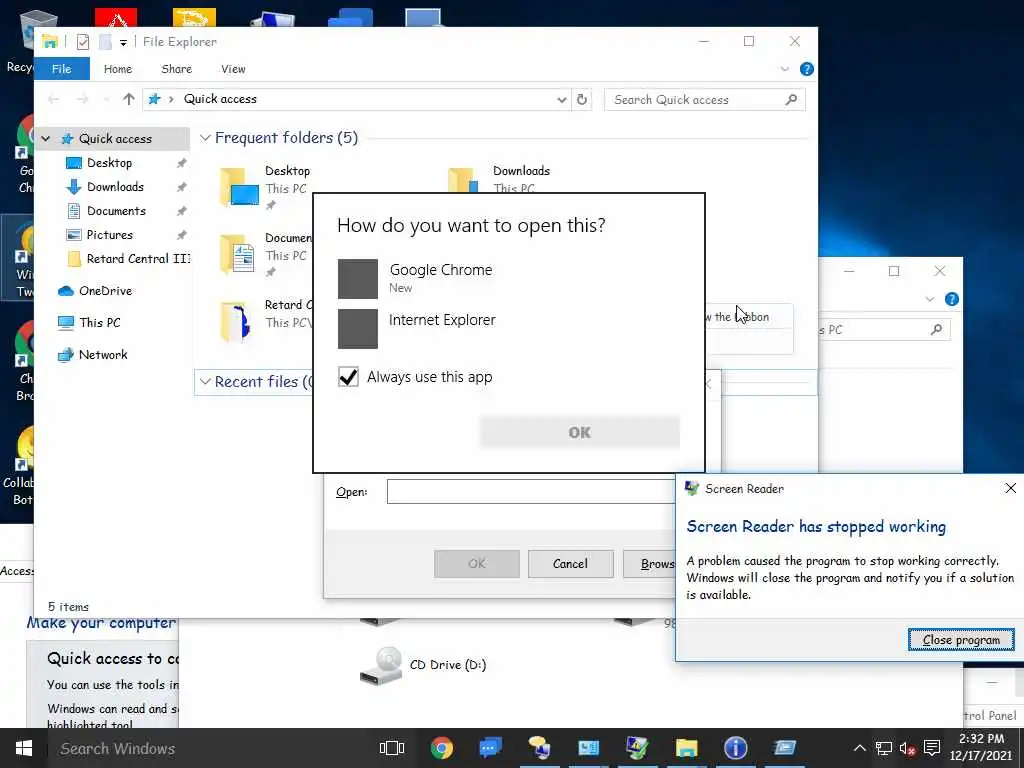Open Task View in the taskbar

pos(392,748)
